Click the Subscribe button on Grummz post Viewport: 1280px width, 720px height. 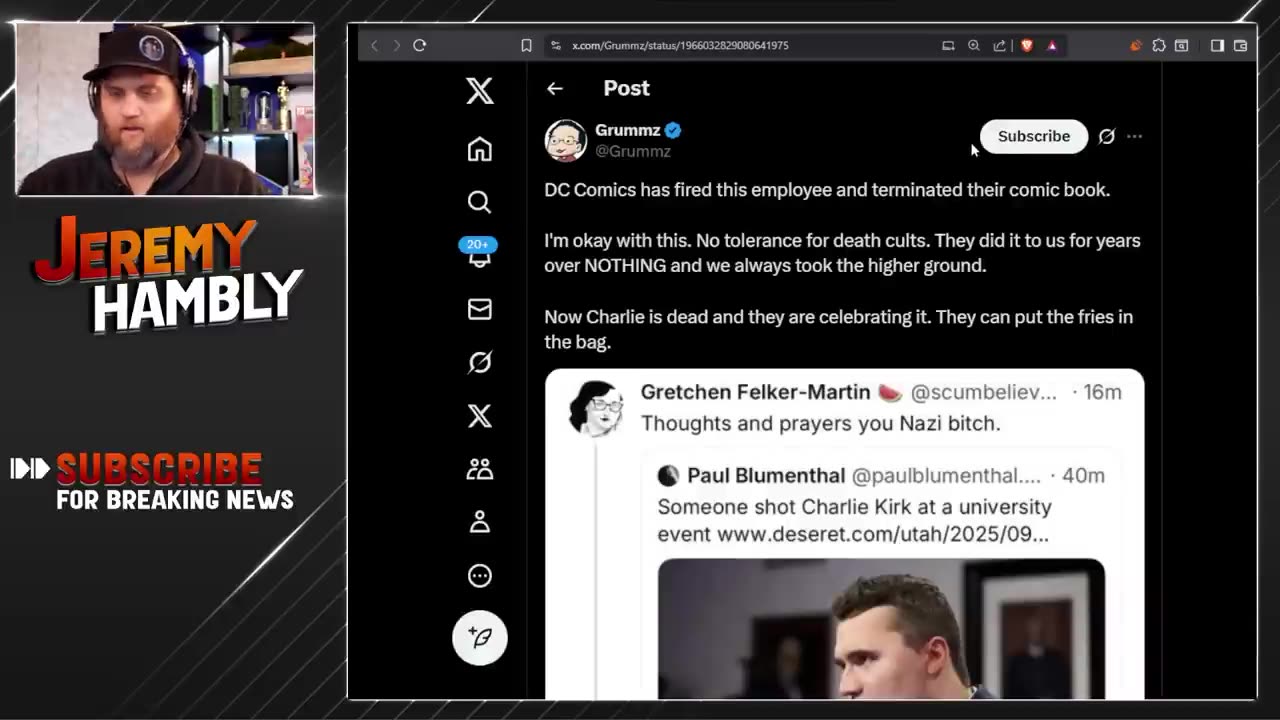click(1034, 136)
